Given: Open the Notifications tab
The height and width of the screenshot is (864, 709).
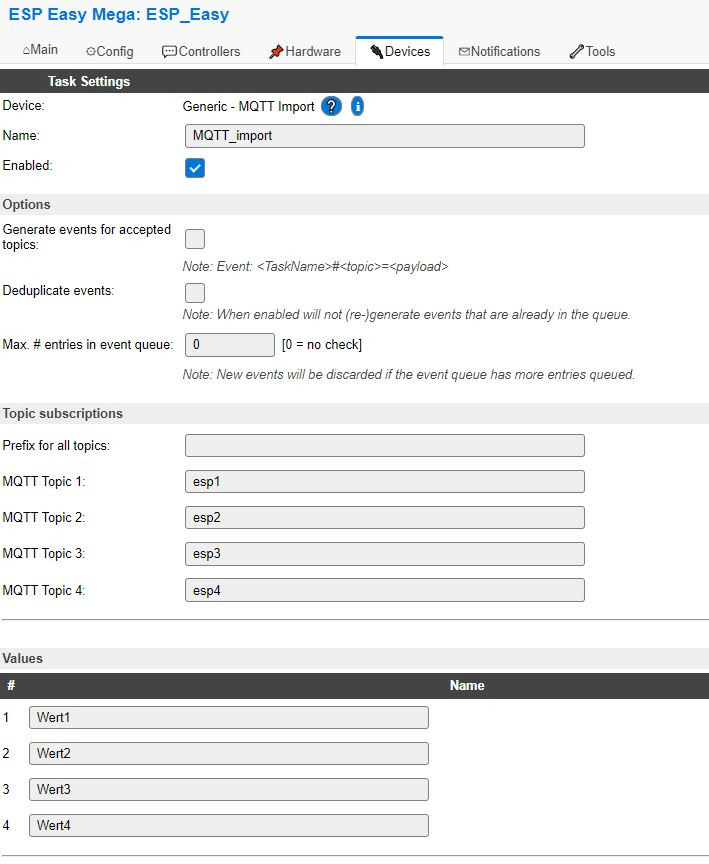Looking at the screenshot, I should point(499,51).
